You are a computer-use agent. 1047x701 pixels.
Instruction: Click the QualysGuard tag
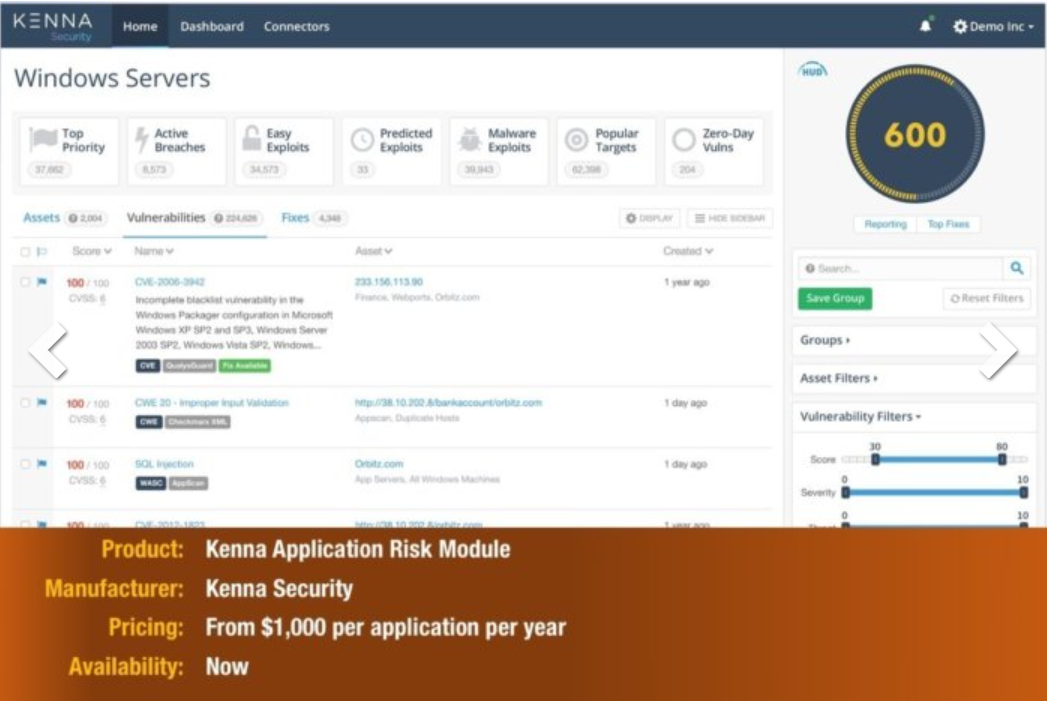click(x=190, y=366)
